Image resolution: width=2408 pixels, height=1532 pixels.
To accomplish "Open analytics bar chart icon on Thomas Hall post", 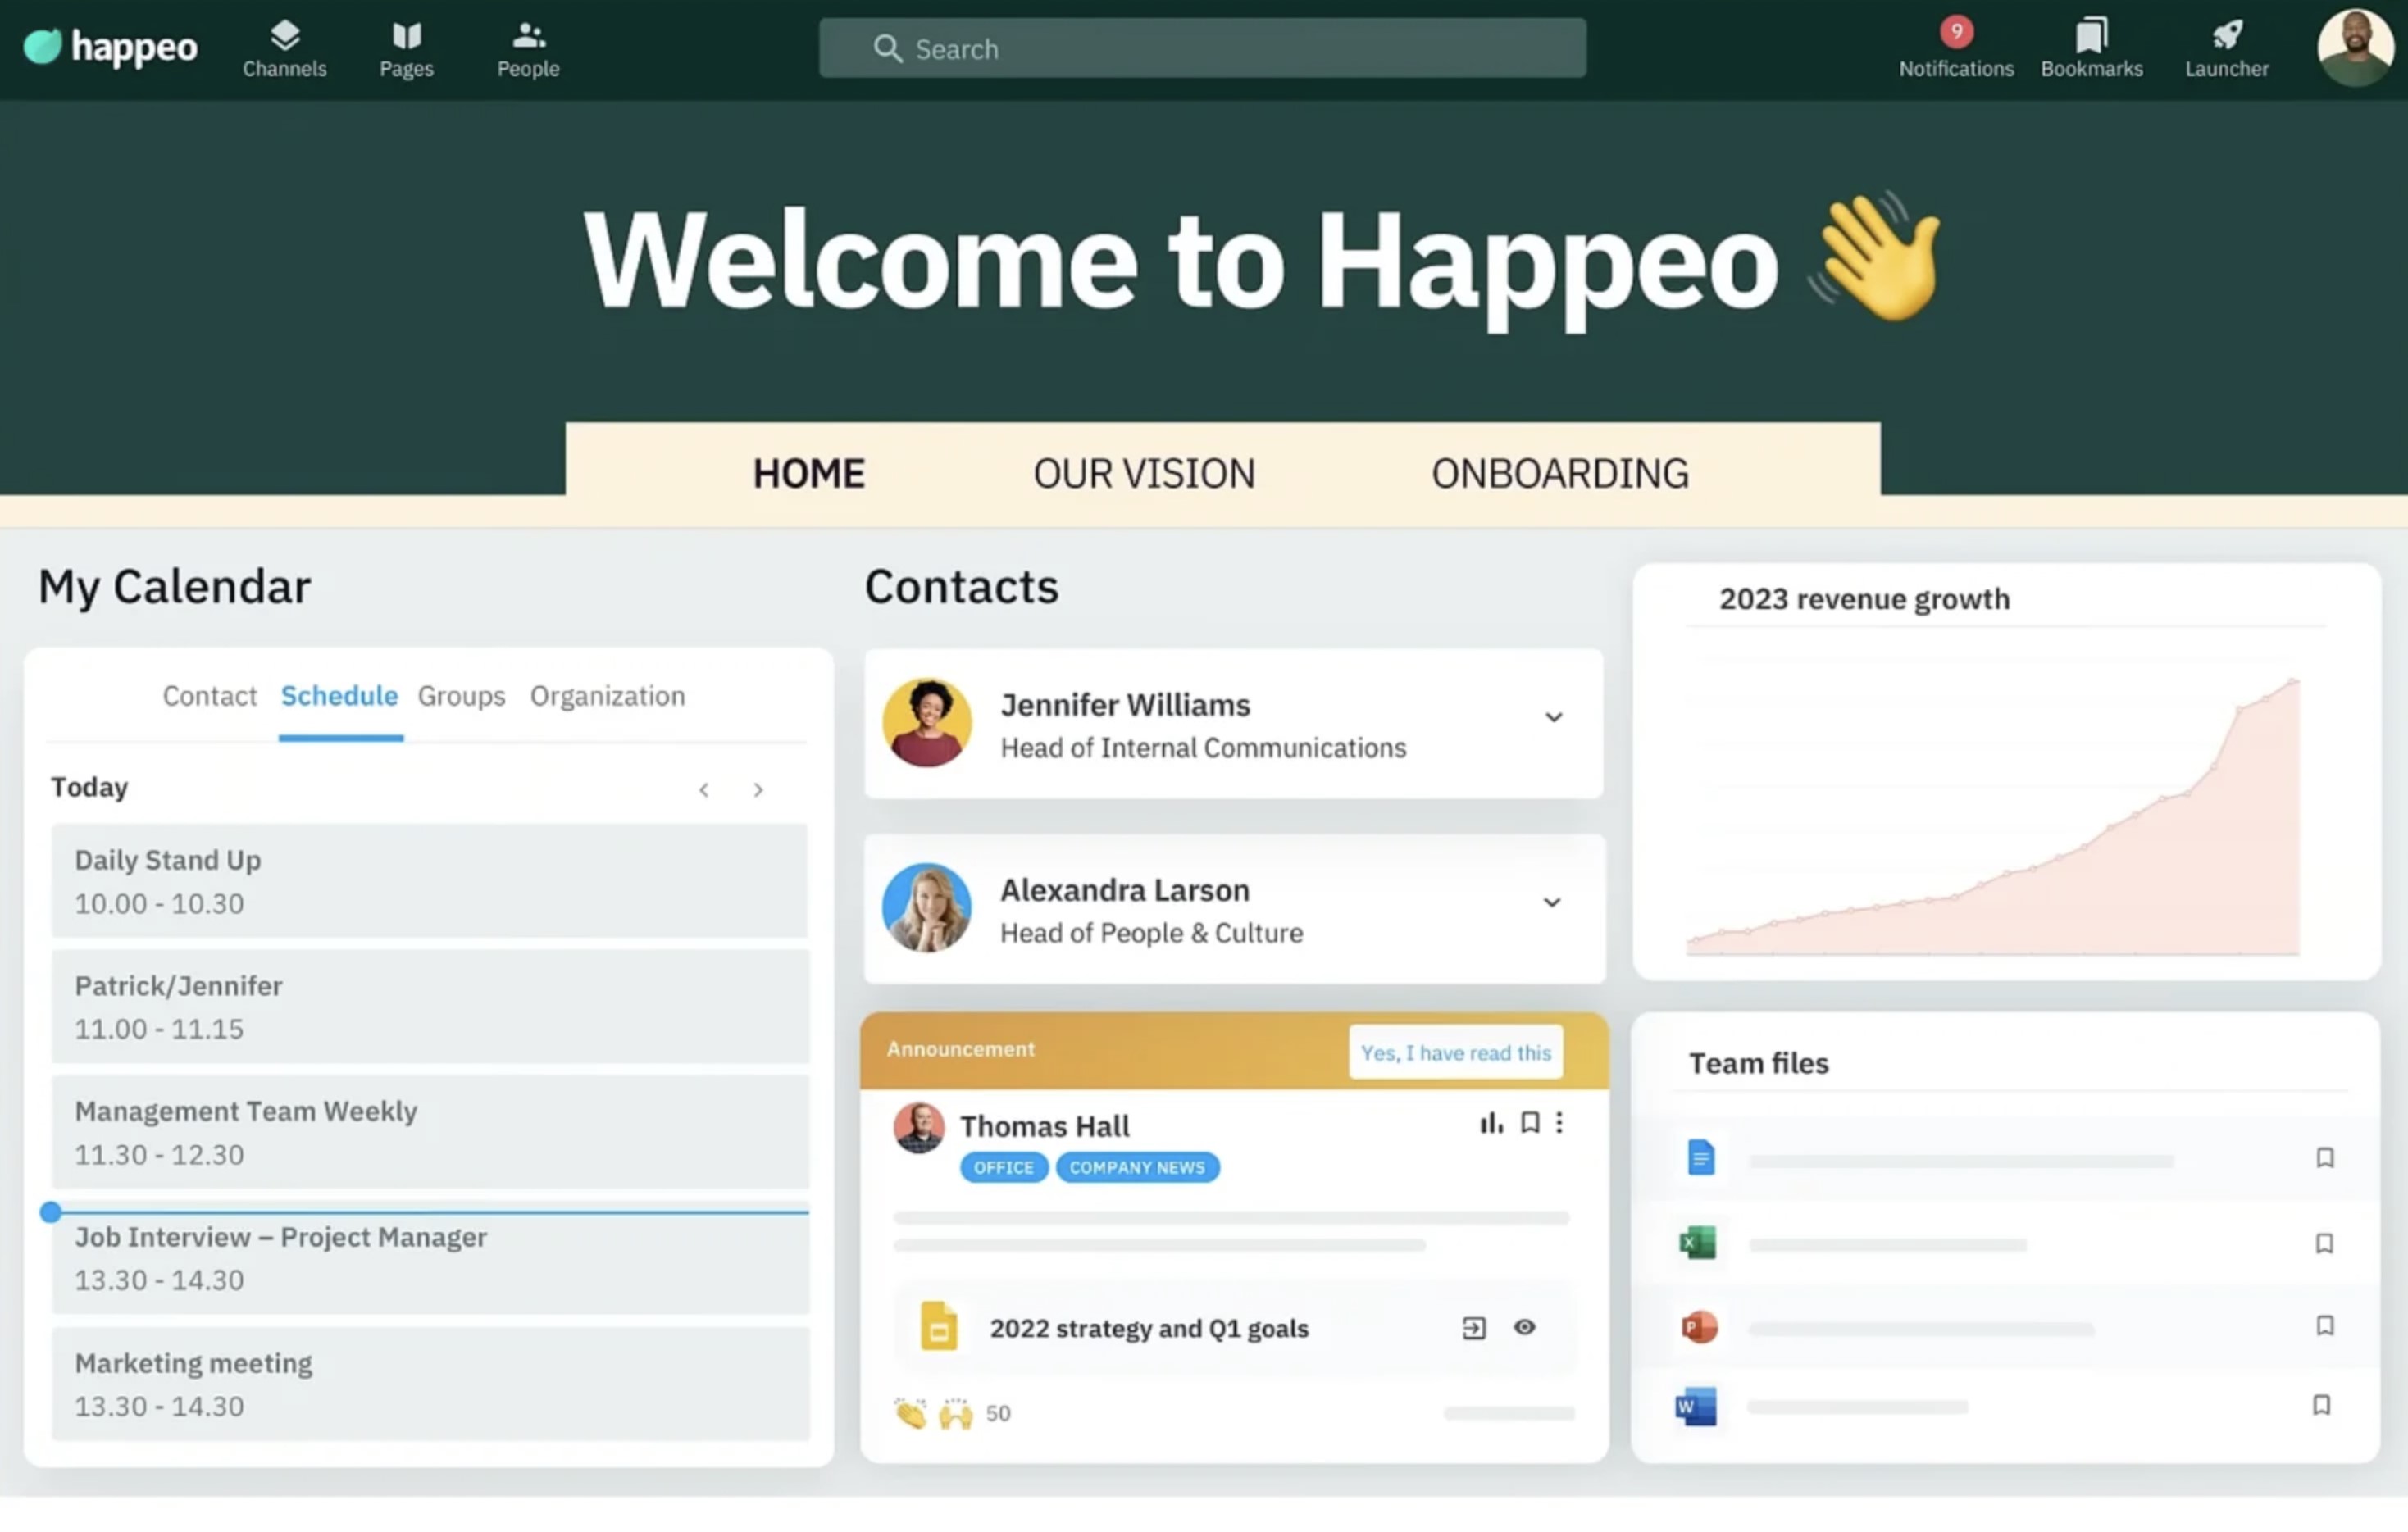I will 1491,1123.
